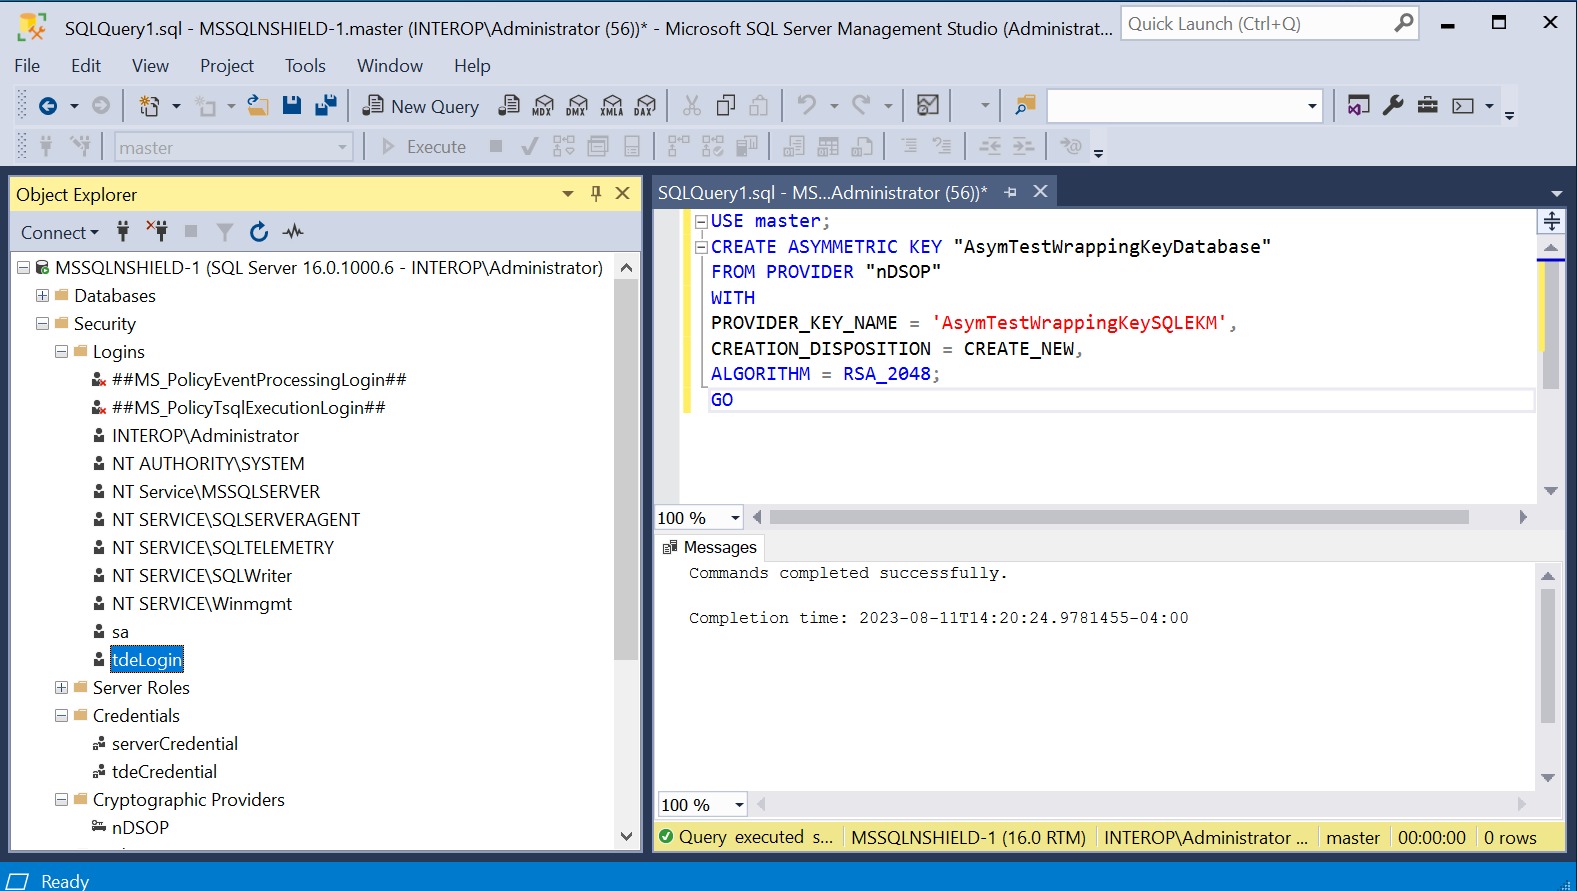Collapse the CREATE ASYMMETRIC KEY code block

tap(701, 247)
